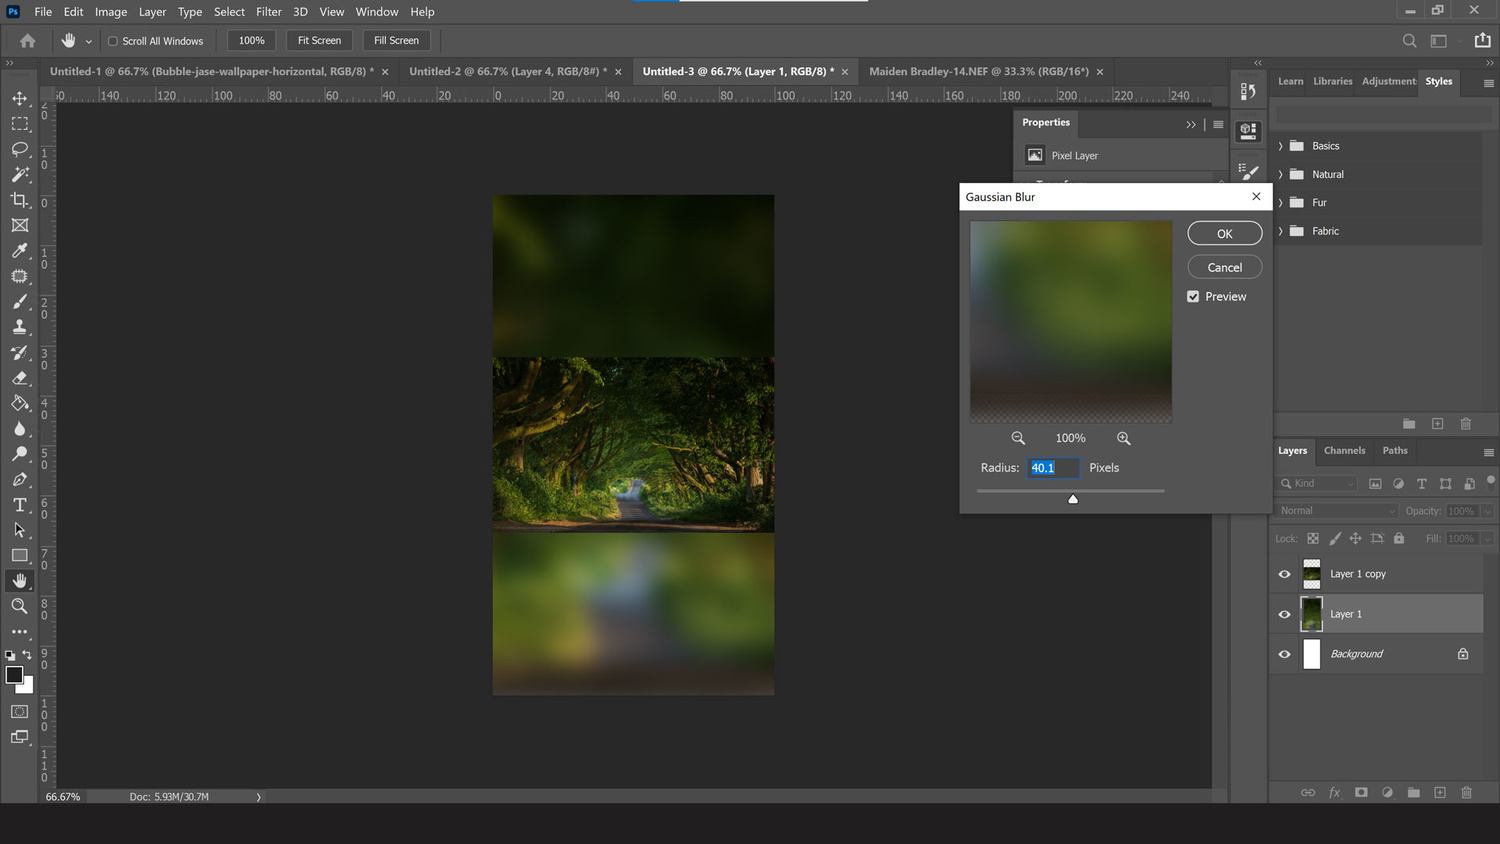This screenshot has height=844, width=1500.
Task: Select the Blur tool
Action: point(19,429)
